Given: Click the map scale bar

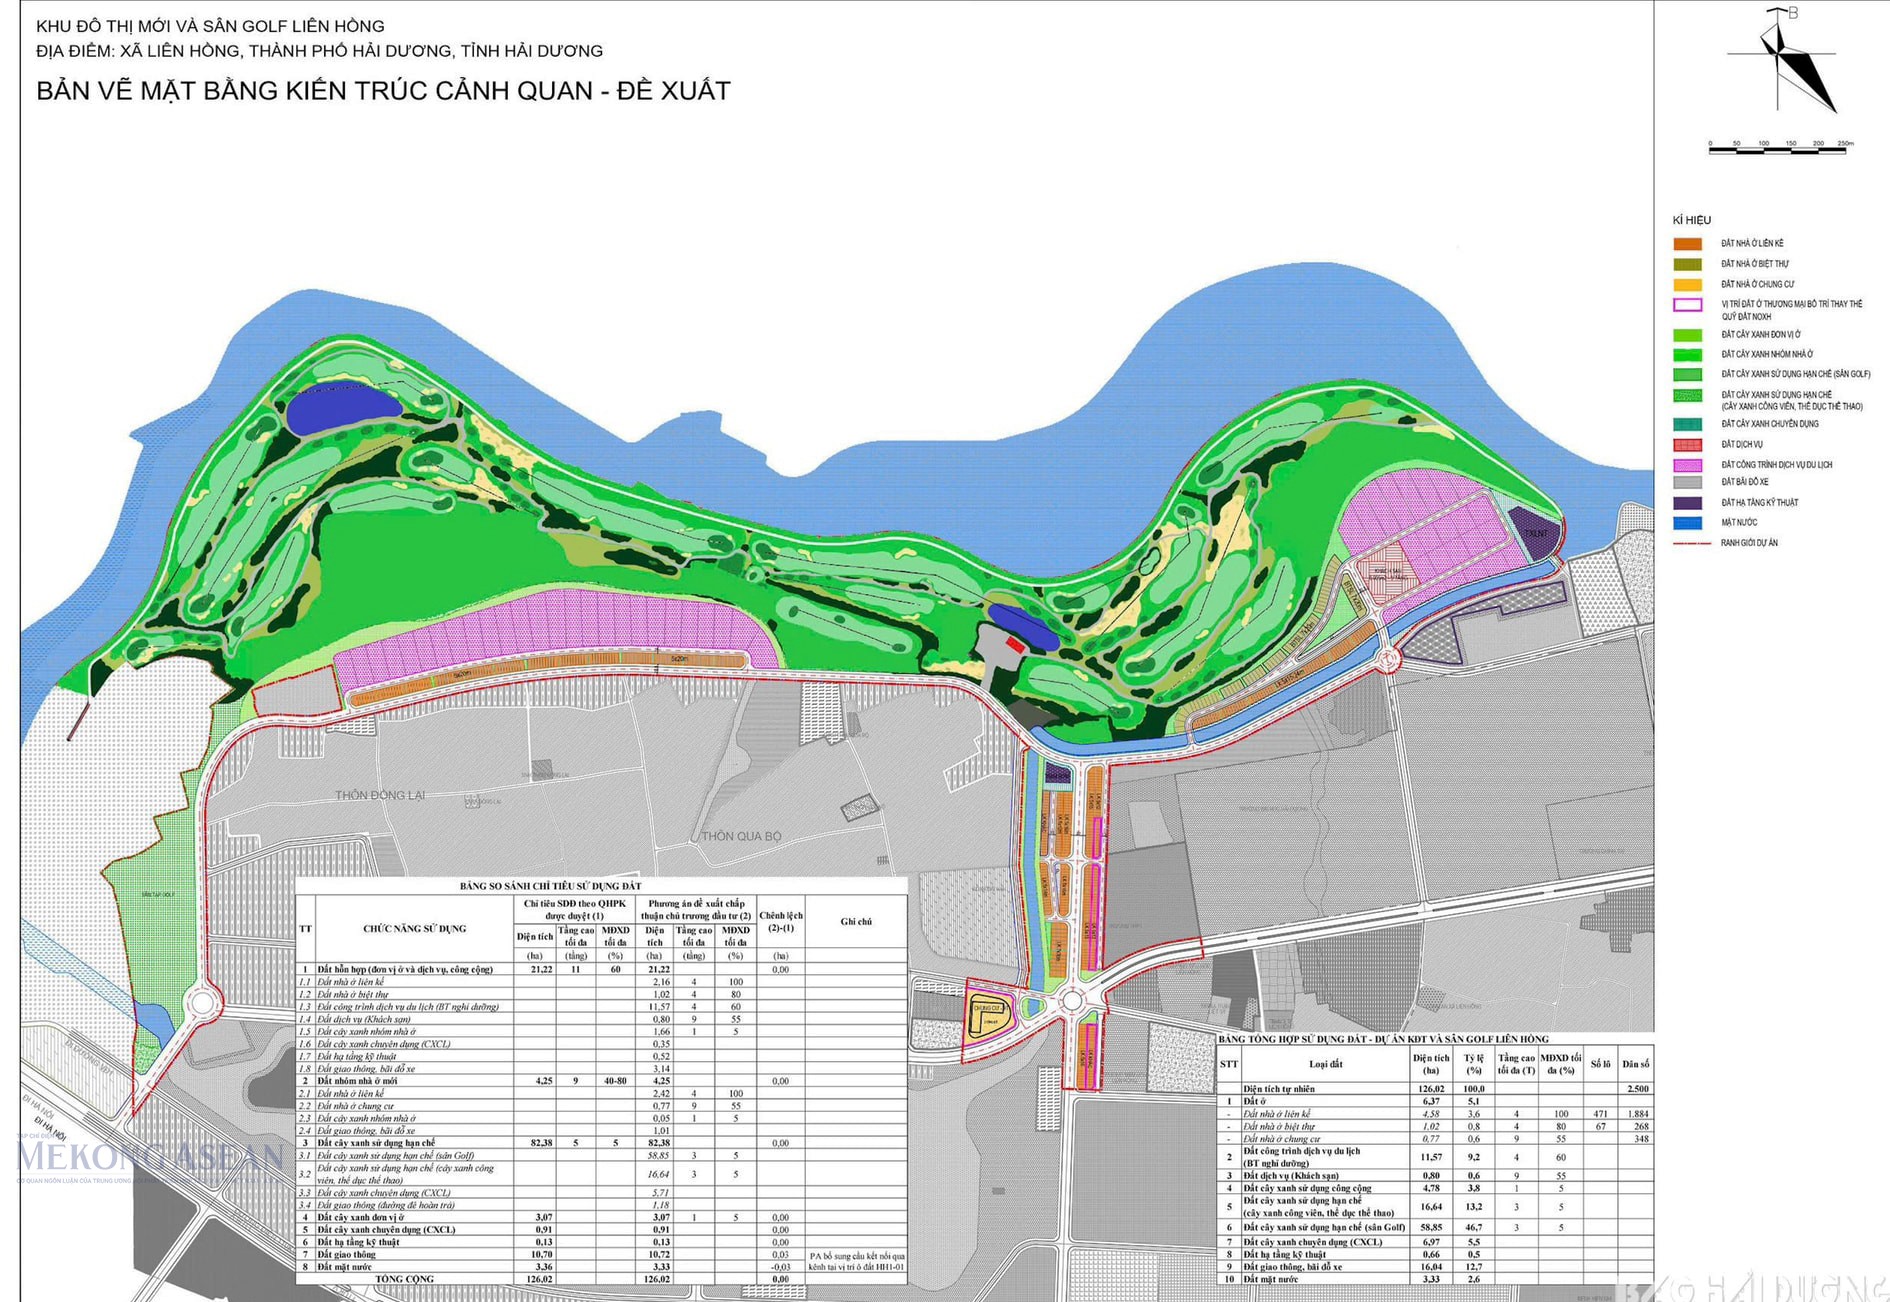Looking at the screenshot, I should click(x=1779, y=149).
